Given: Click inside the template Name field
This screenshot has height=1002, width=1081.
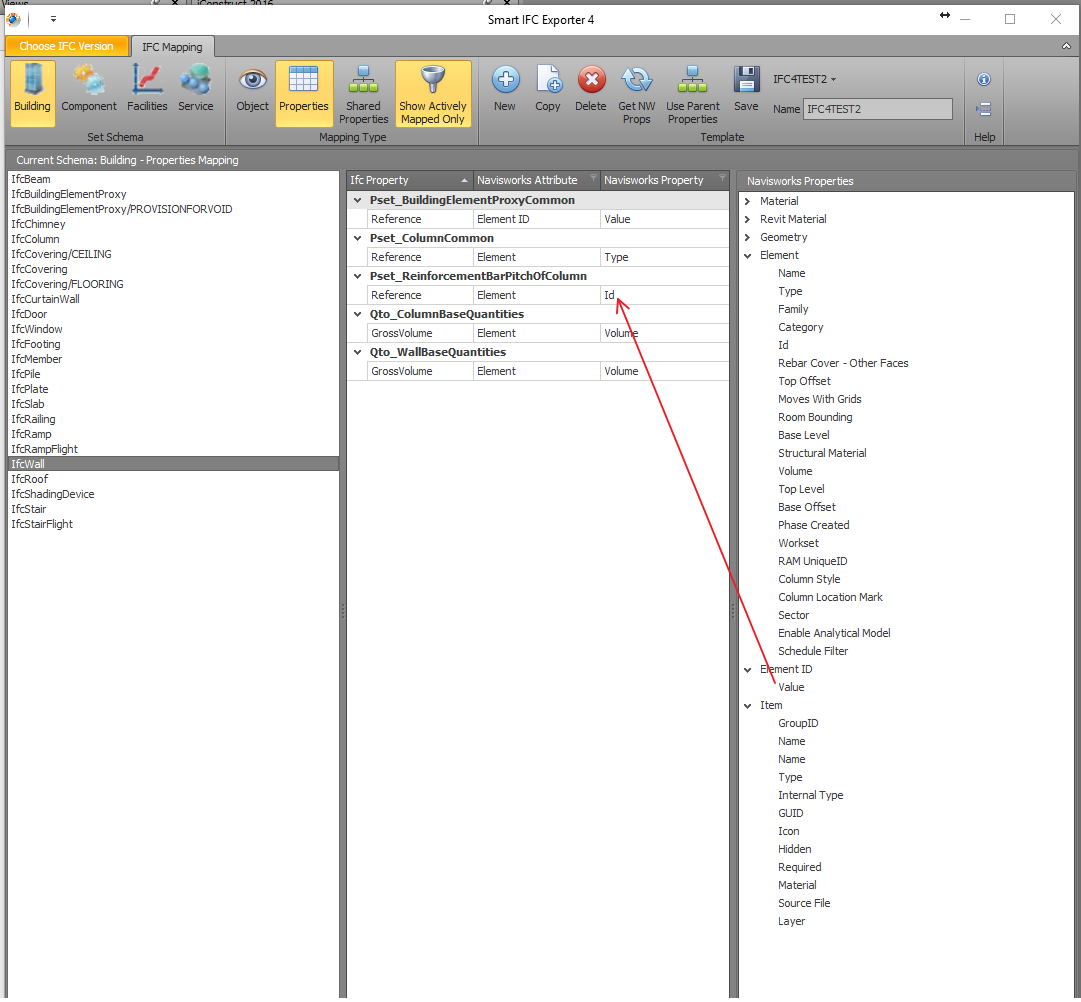Looking at the screenshot, I should [877, 108].
